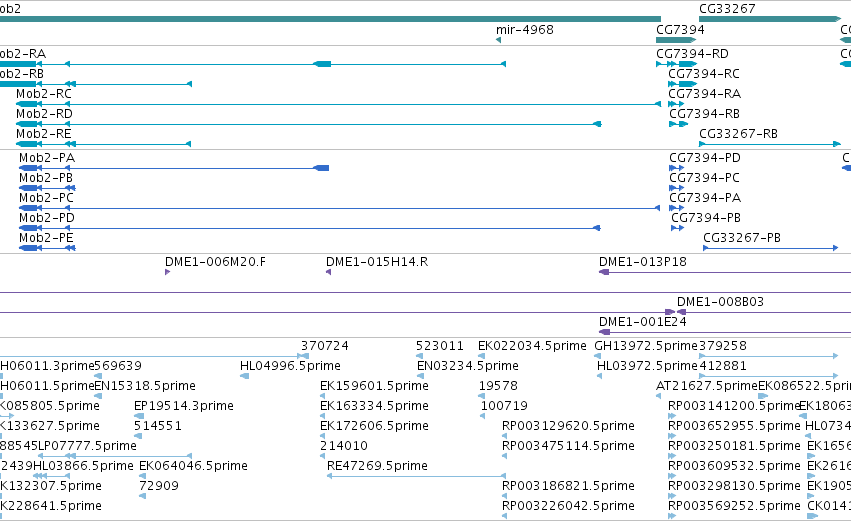This screenshot has height=521, width=851.
Task: Select EK163334.5prime EST label
Action: [374, 406]
